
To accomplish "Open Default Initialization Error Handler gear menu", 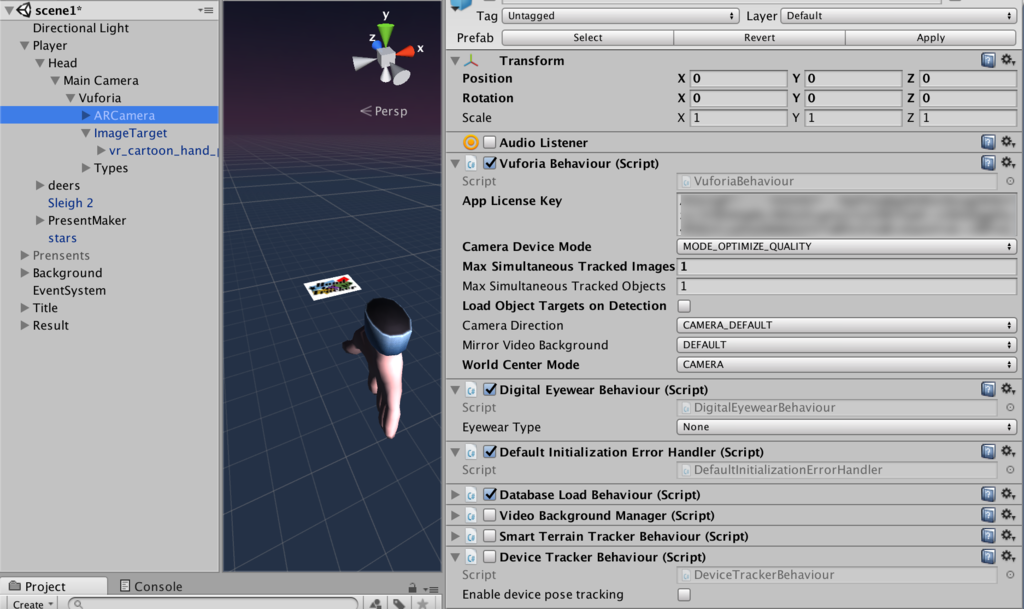I will [x=1008, y=451].
